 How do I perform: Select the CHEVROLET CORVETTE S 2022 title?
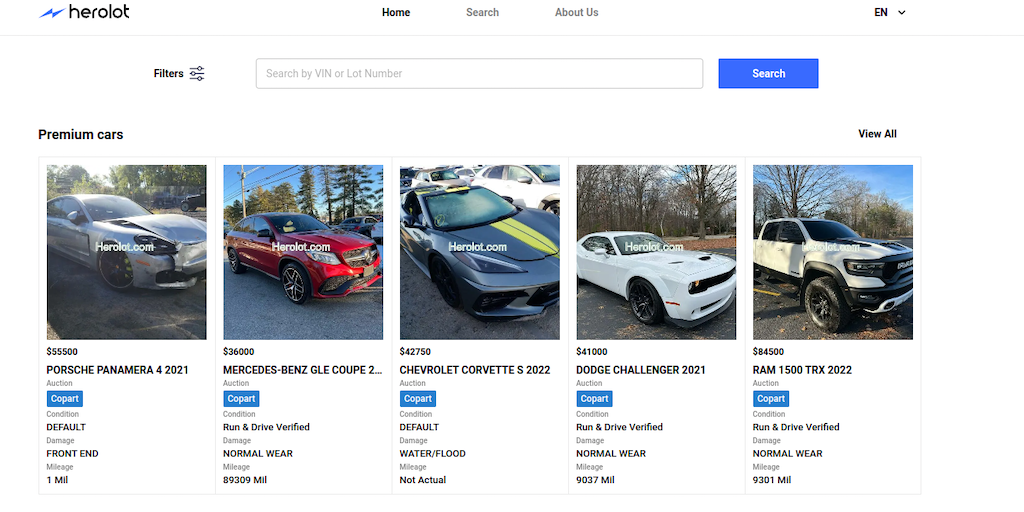(475, 370)
